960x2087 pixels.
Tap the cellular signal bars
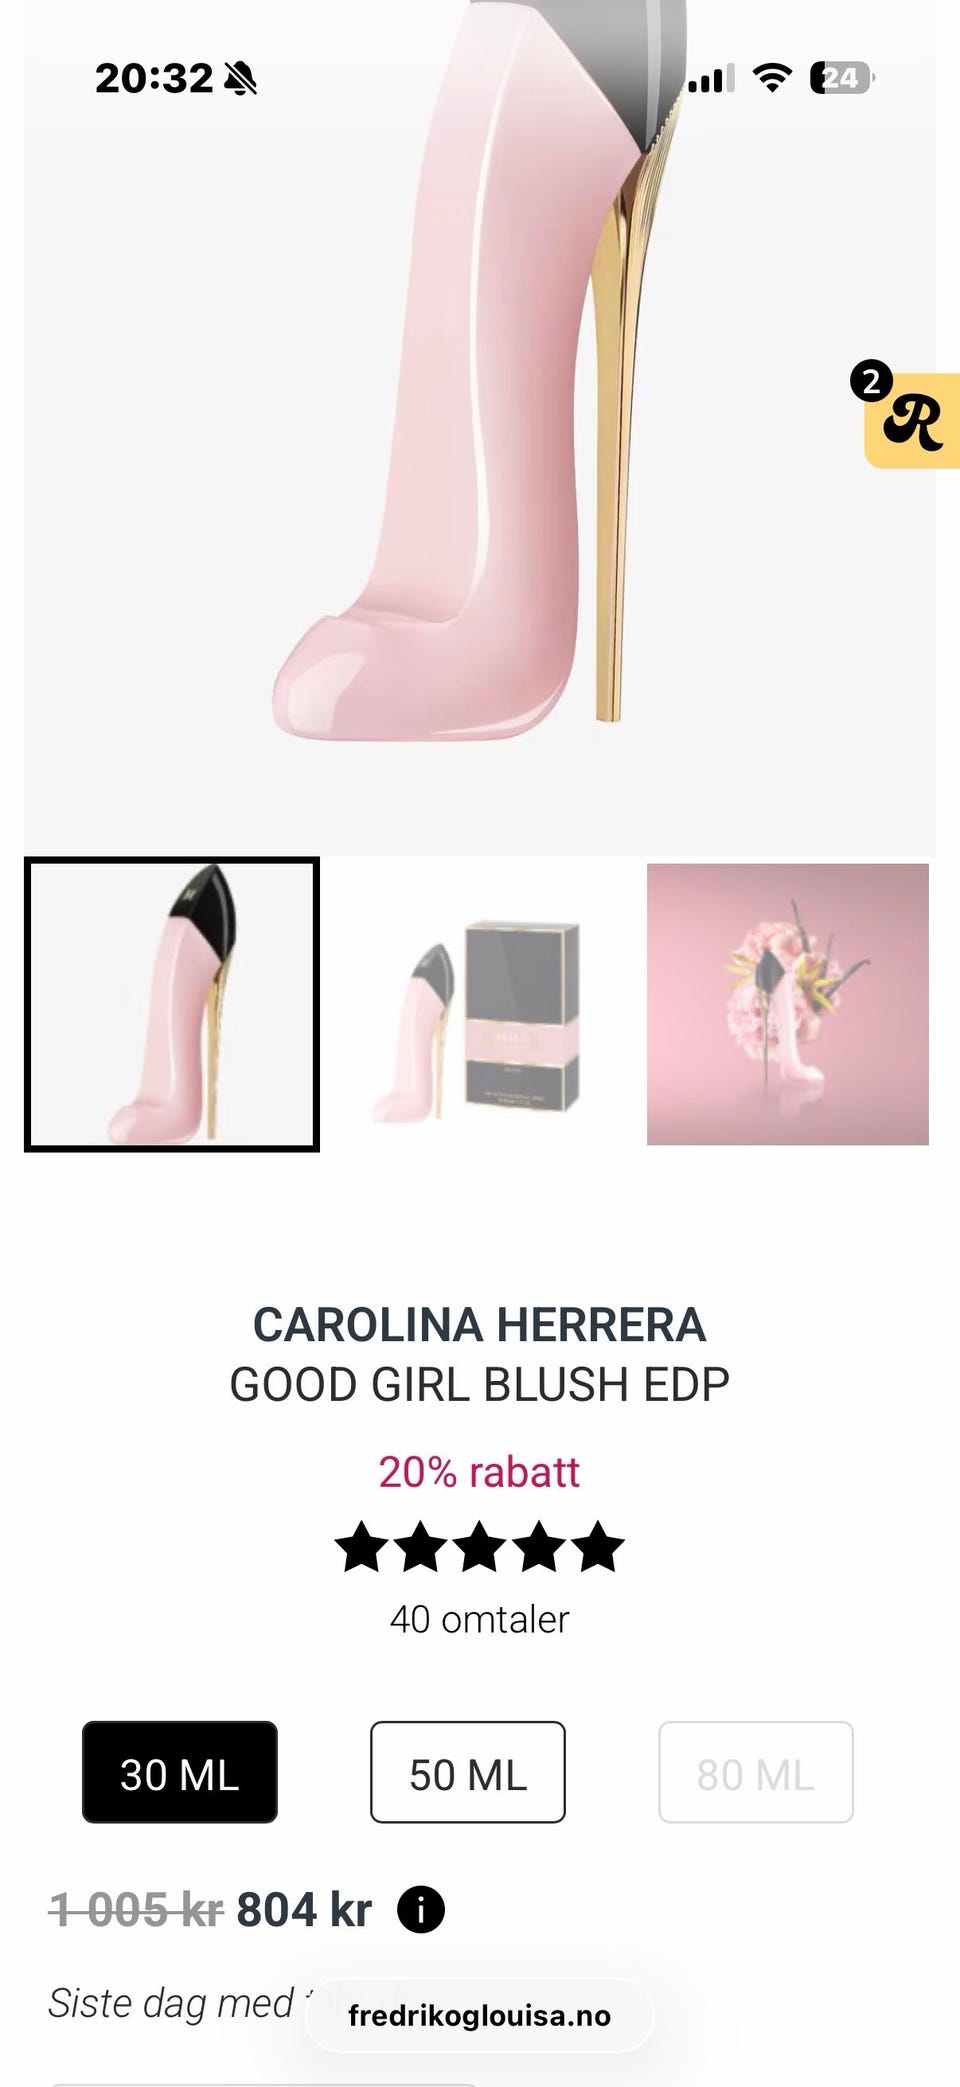(x=711, y=78)
